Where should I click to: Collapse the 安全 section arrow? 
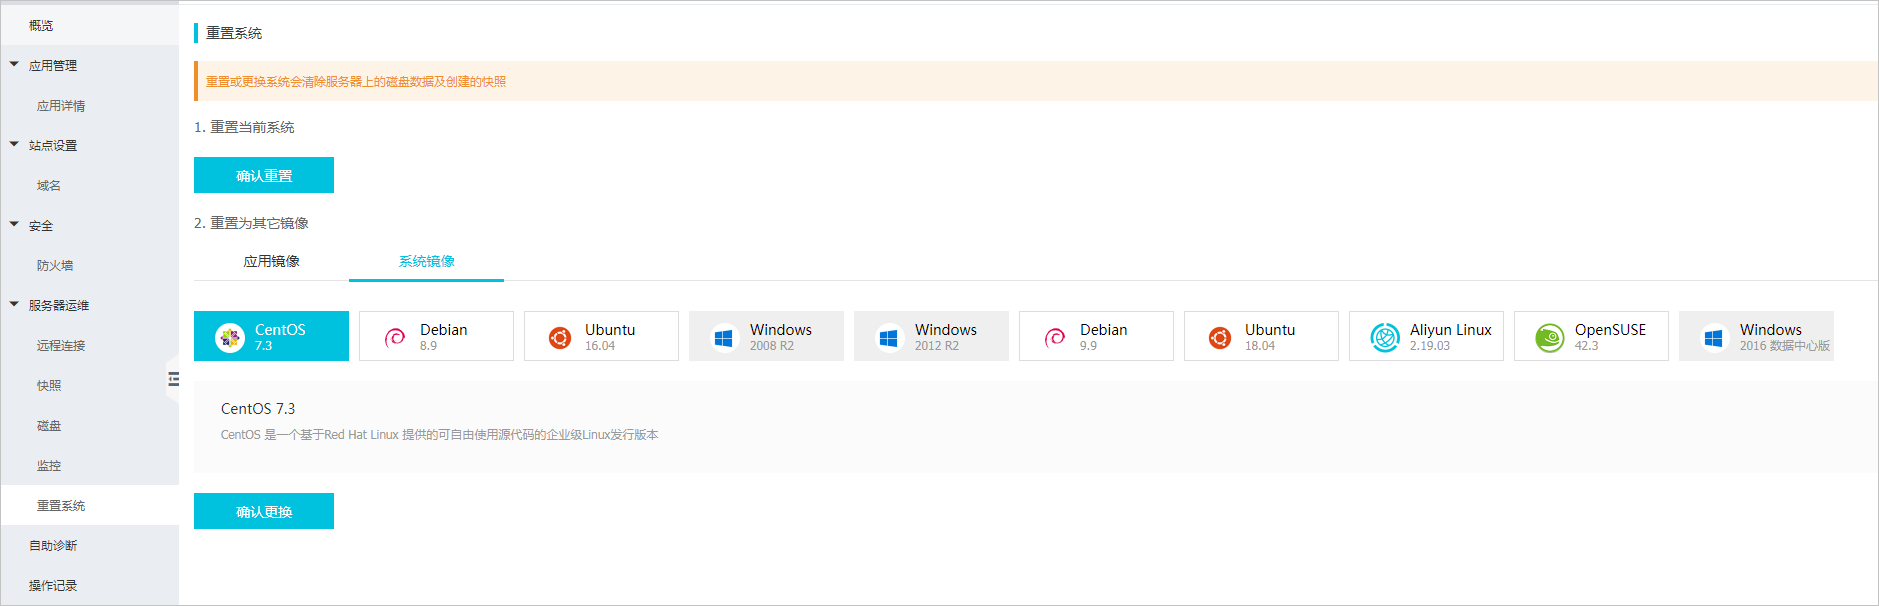coord(14,225)
